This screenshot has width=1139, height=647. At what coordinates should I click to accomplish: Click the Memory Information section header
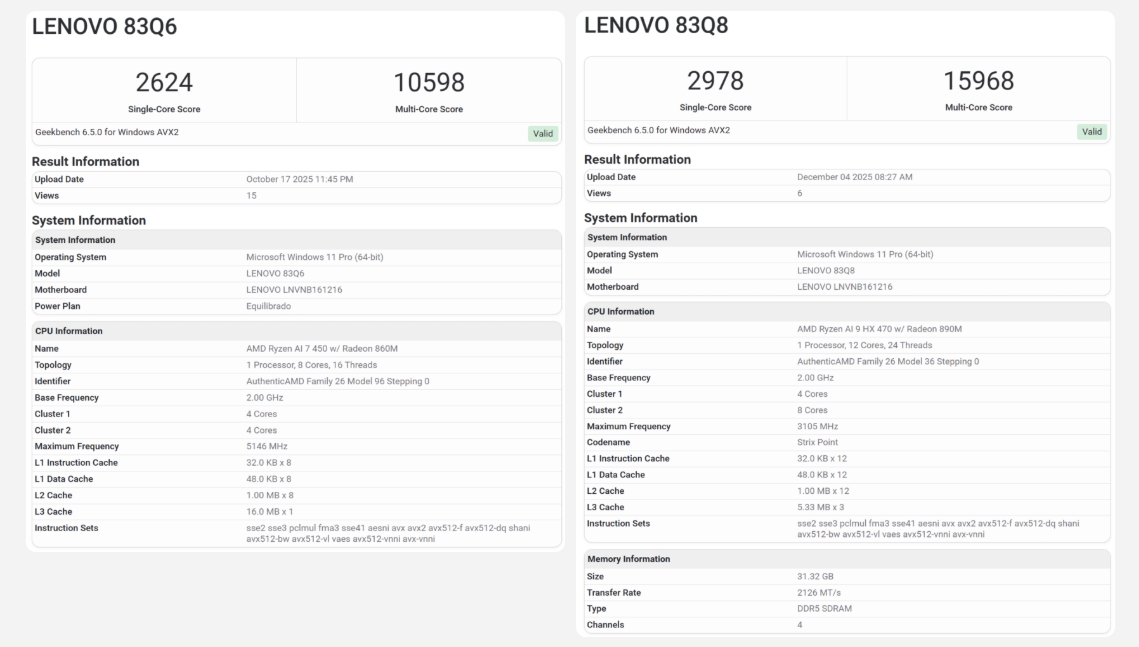pos(629,559)
